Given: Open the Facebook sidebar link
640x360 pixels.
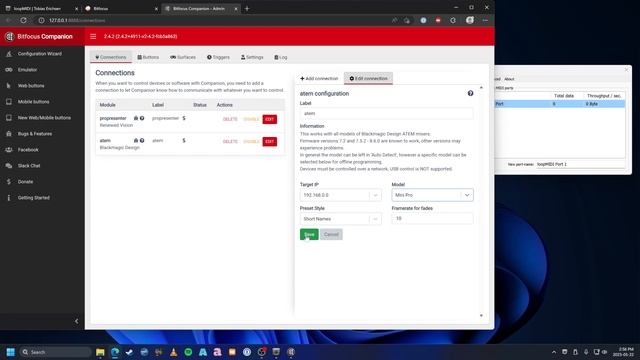Looking at the screenshot, I should (28, 150).
